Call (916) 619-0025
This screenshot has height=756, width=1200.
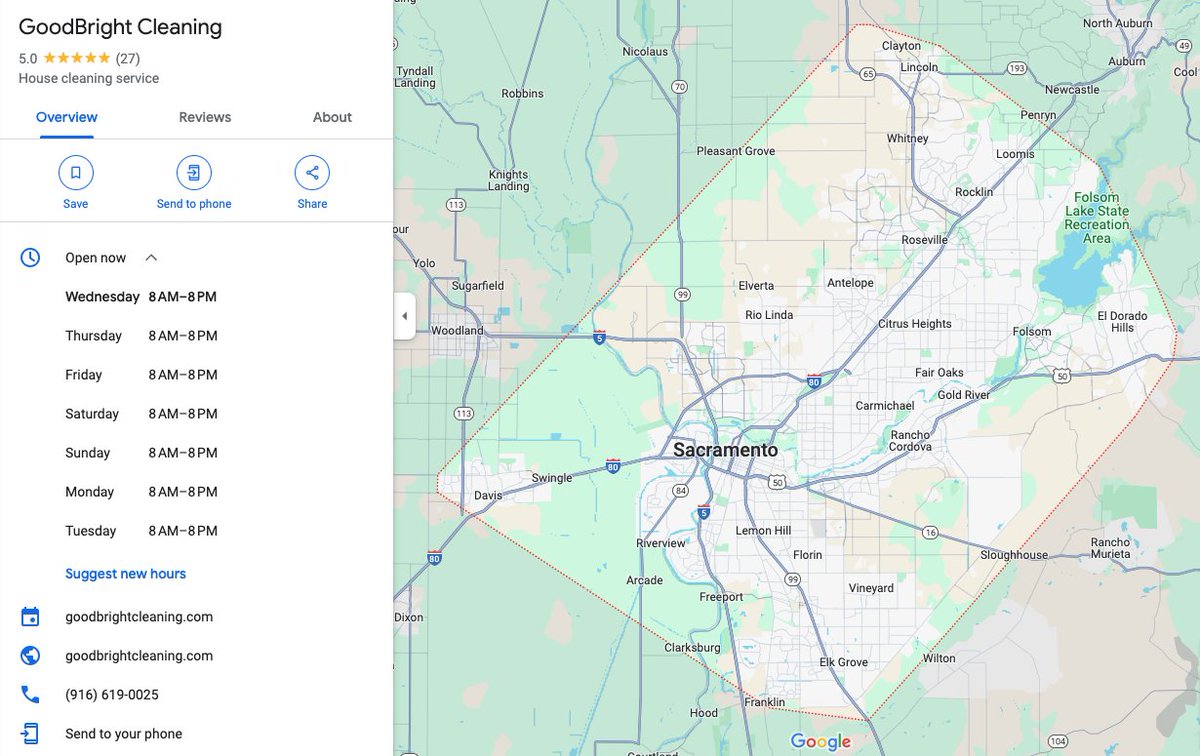pos(112,695)
